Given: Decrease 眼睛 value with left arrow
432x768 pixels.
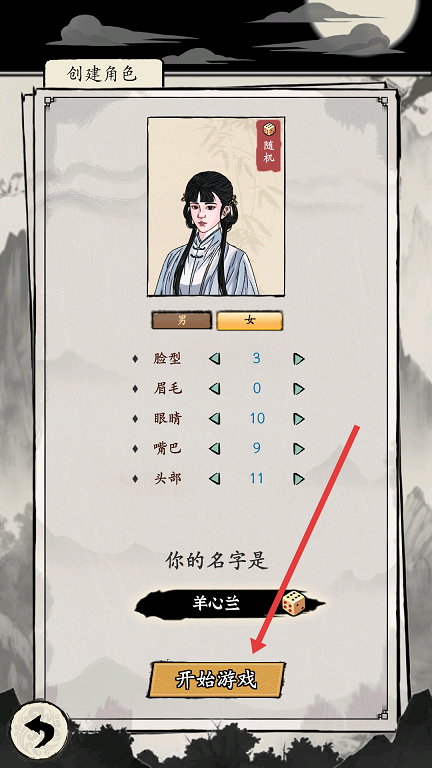Looking at the screenshot, I should 214,419.
